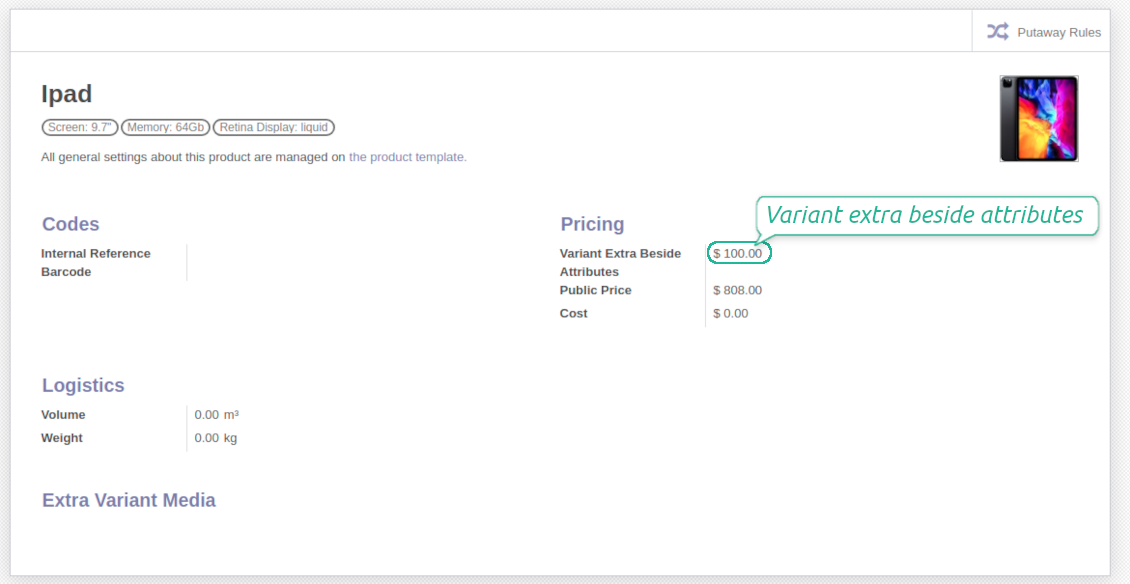
Task: Open the product template link
Action: [x=408, y=156]
